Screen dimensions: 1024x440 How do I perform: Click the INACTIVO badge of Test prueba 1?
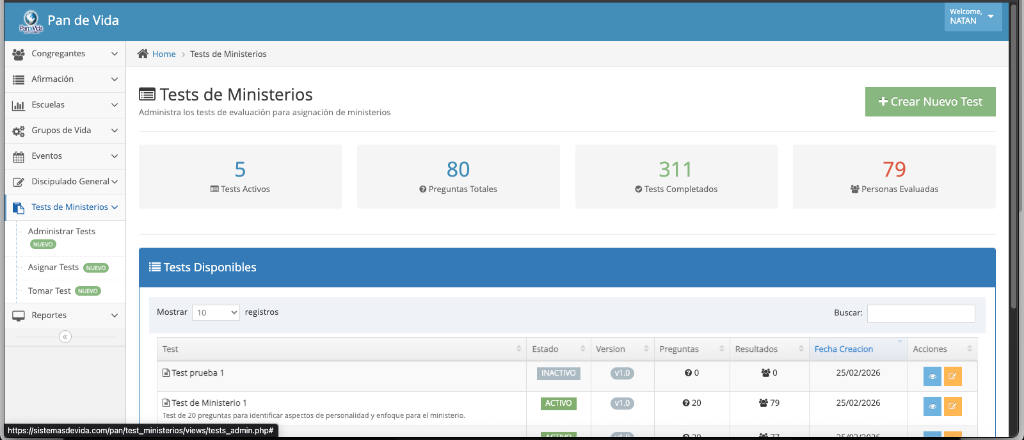(558, 373)
